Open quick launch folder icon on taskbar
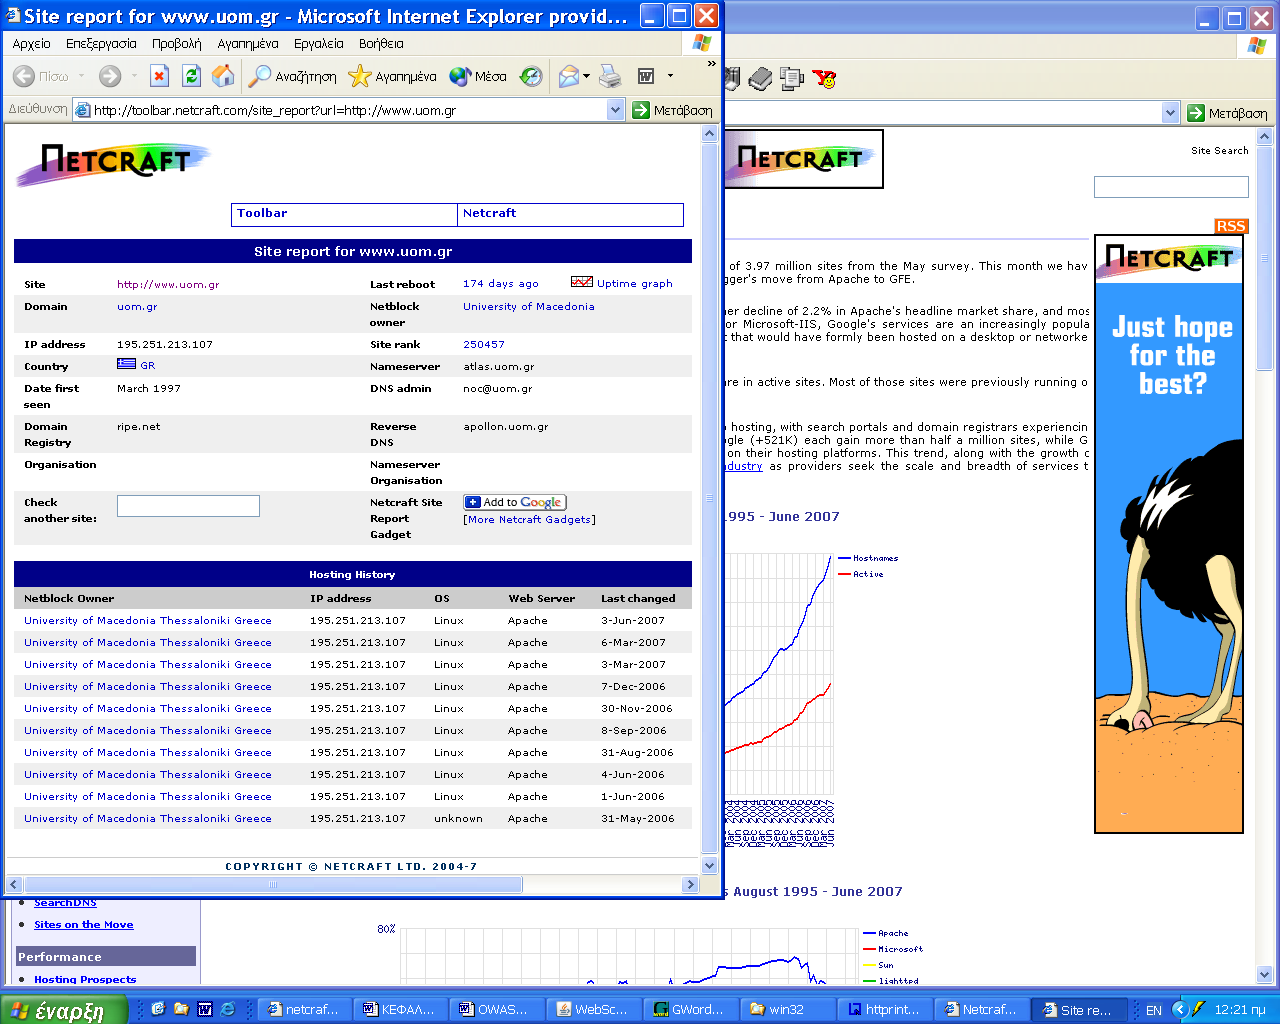The width and height of the screenshot is (1280, 1024). tap(181, 1009)
